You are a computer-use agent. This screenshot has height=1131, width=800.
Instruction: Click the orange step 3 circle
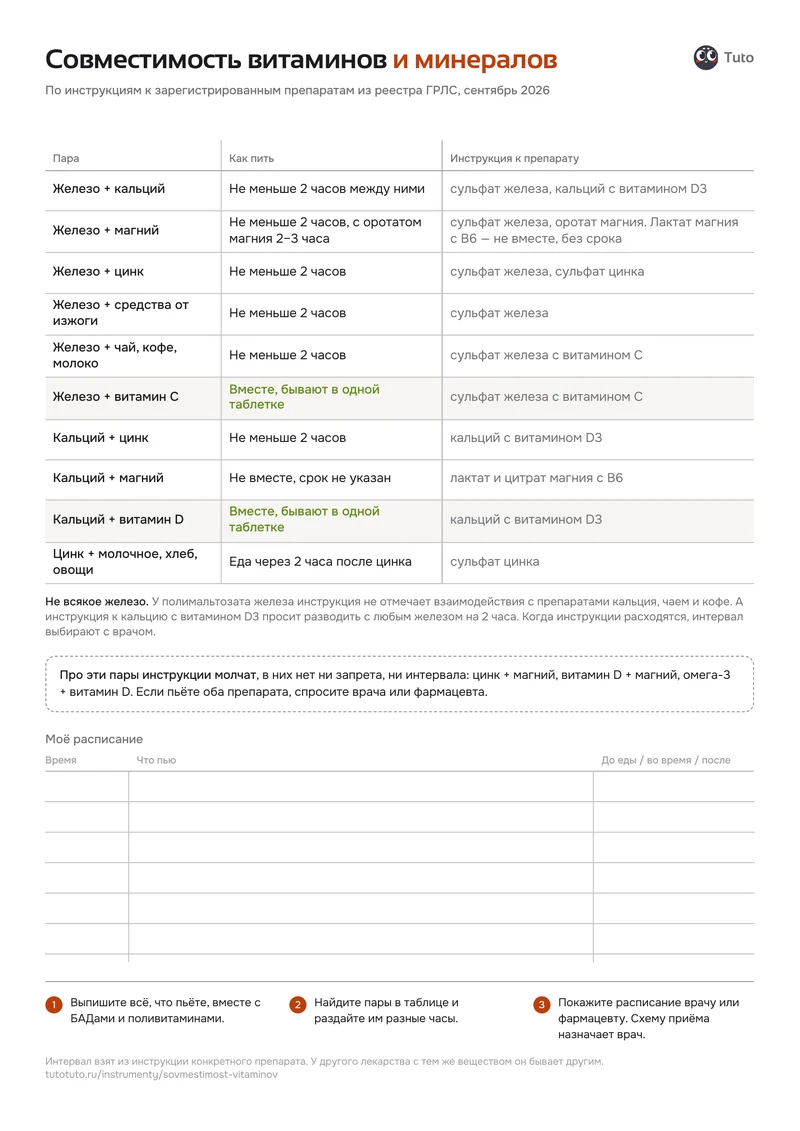point(542,1005)
